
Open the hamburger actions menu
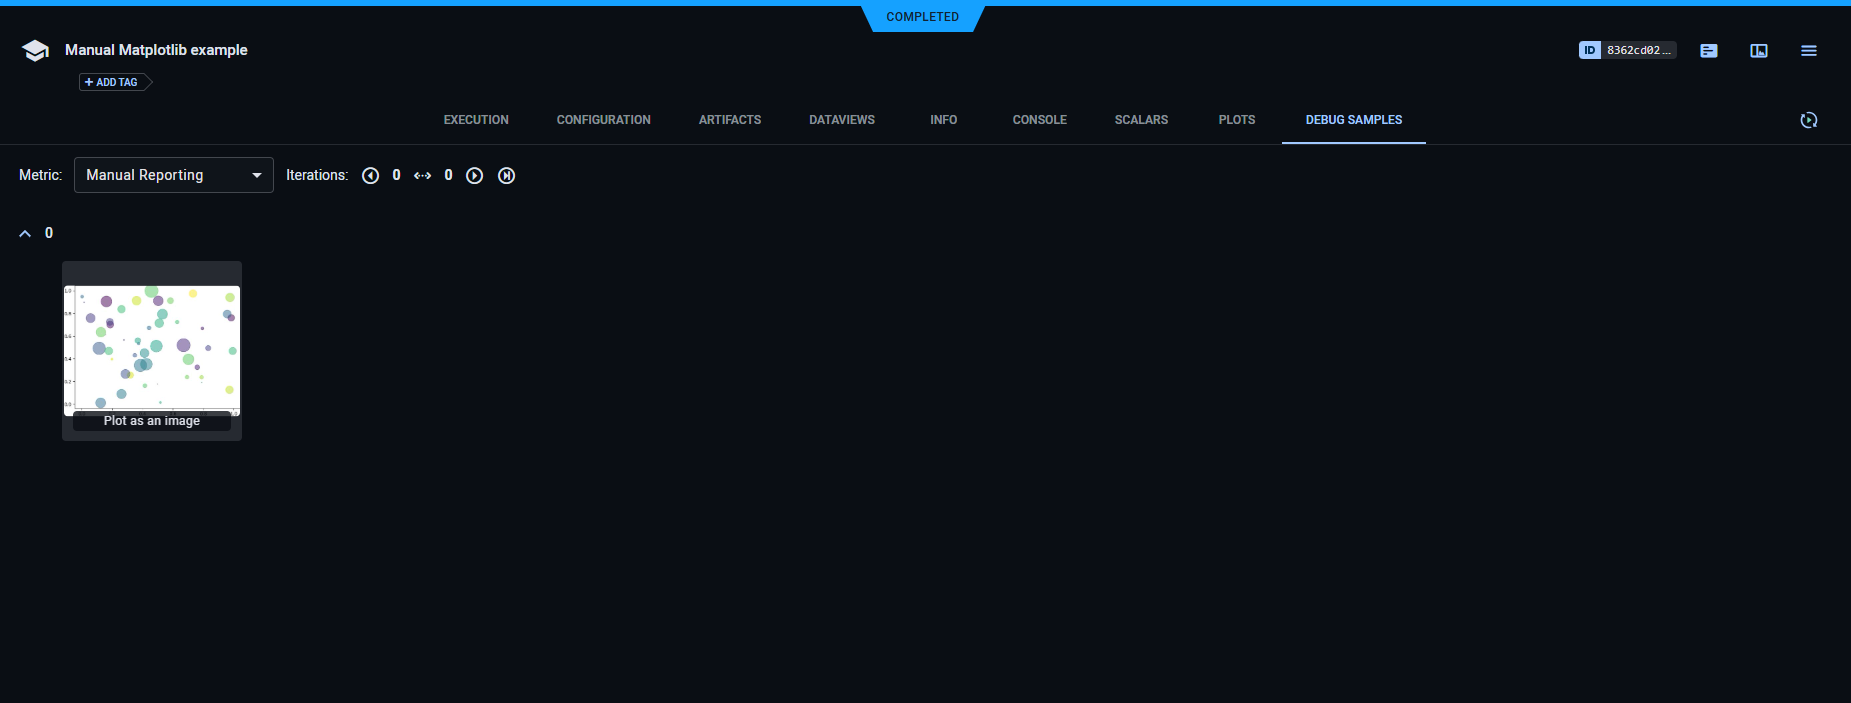click(x=1808, y=50)
